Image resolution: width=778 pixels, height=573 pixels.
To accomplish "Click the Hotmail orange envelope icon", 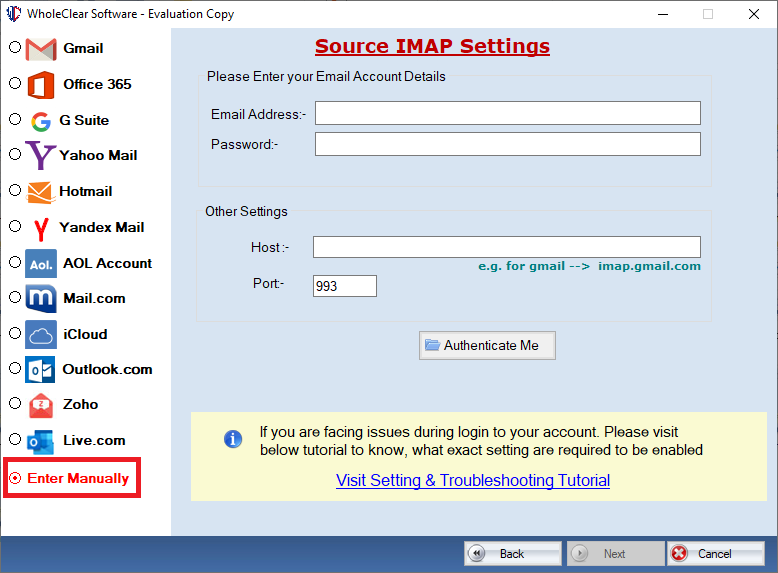I will point(40,192).
